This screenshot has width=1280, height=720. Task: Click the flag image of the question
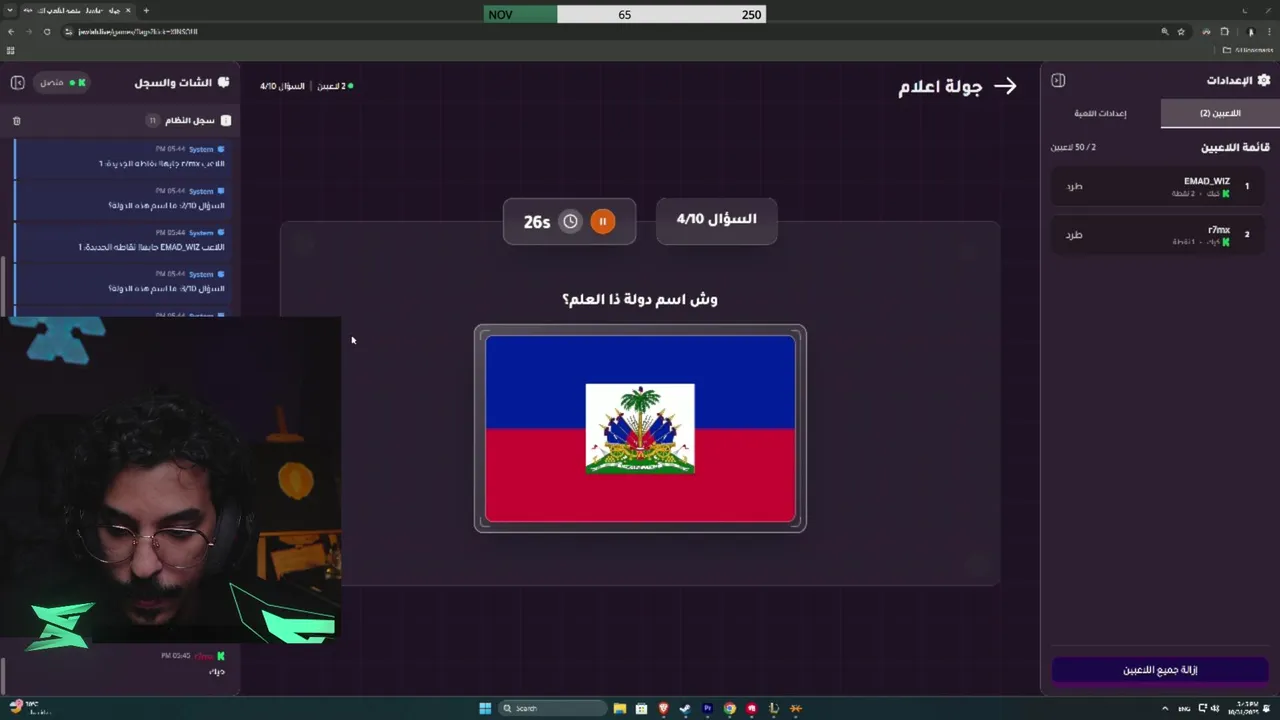click(x=640, y=428)
